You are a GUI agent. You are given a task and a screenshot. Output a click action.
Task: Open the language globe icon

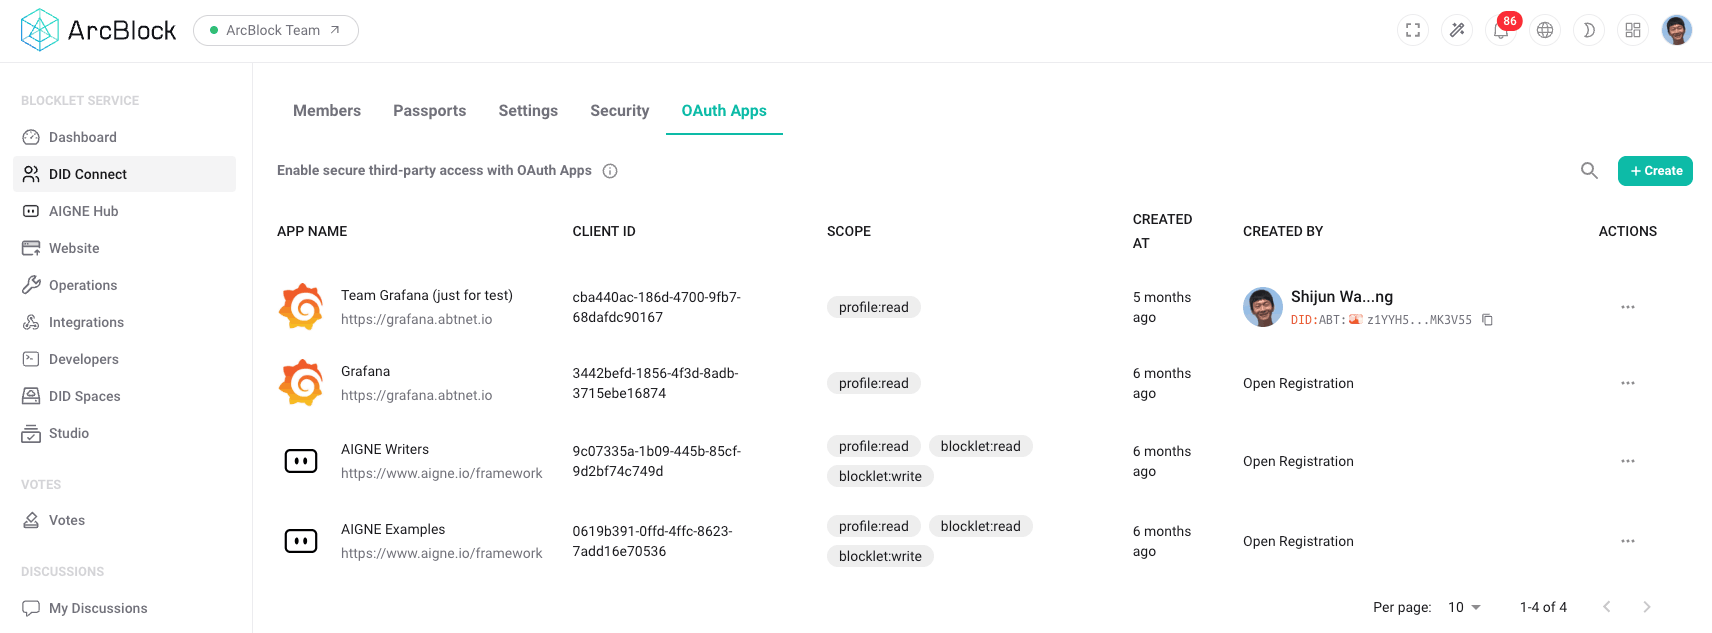click(x=1545, y=30)
